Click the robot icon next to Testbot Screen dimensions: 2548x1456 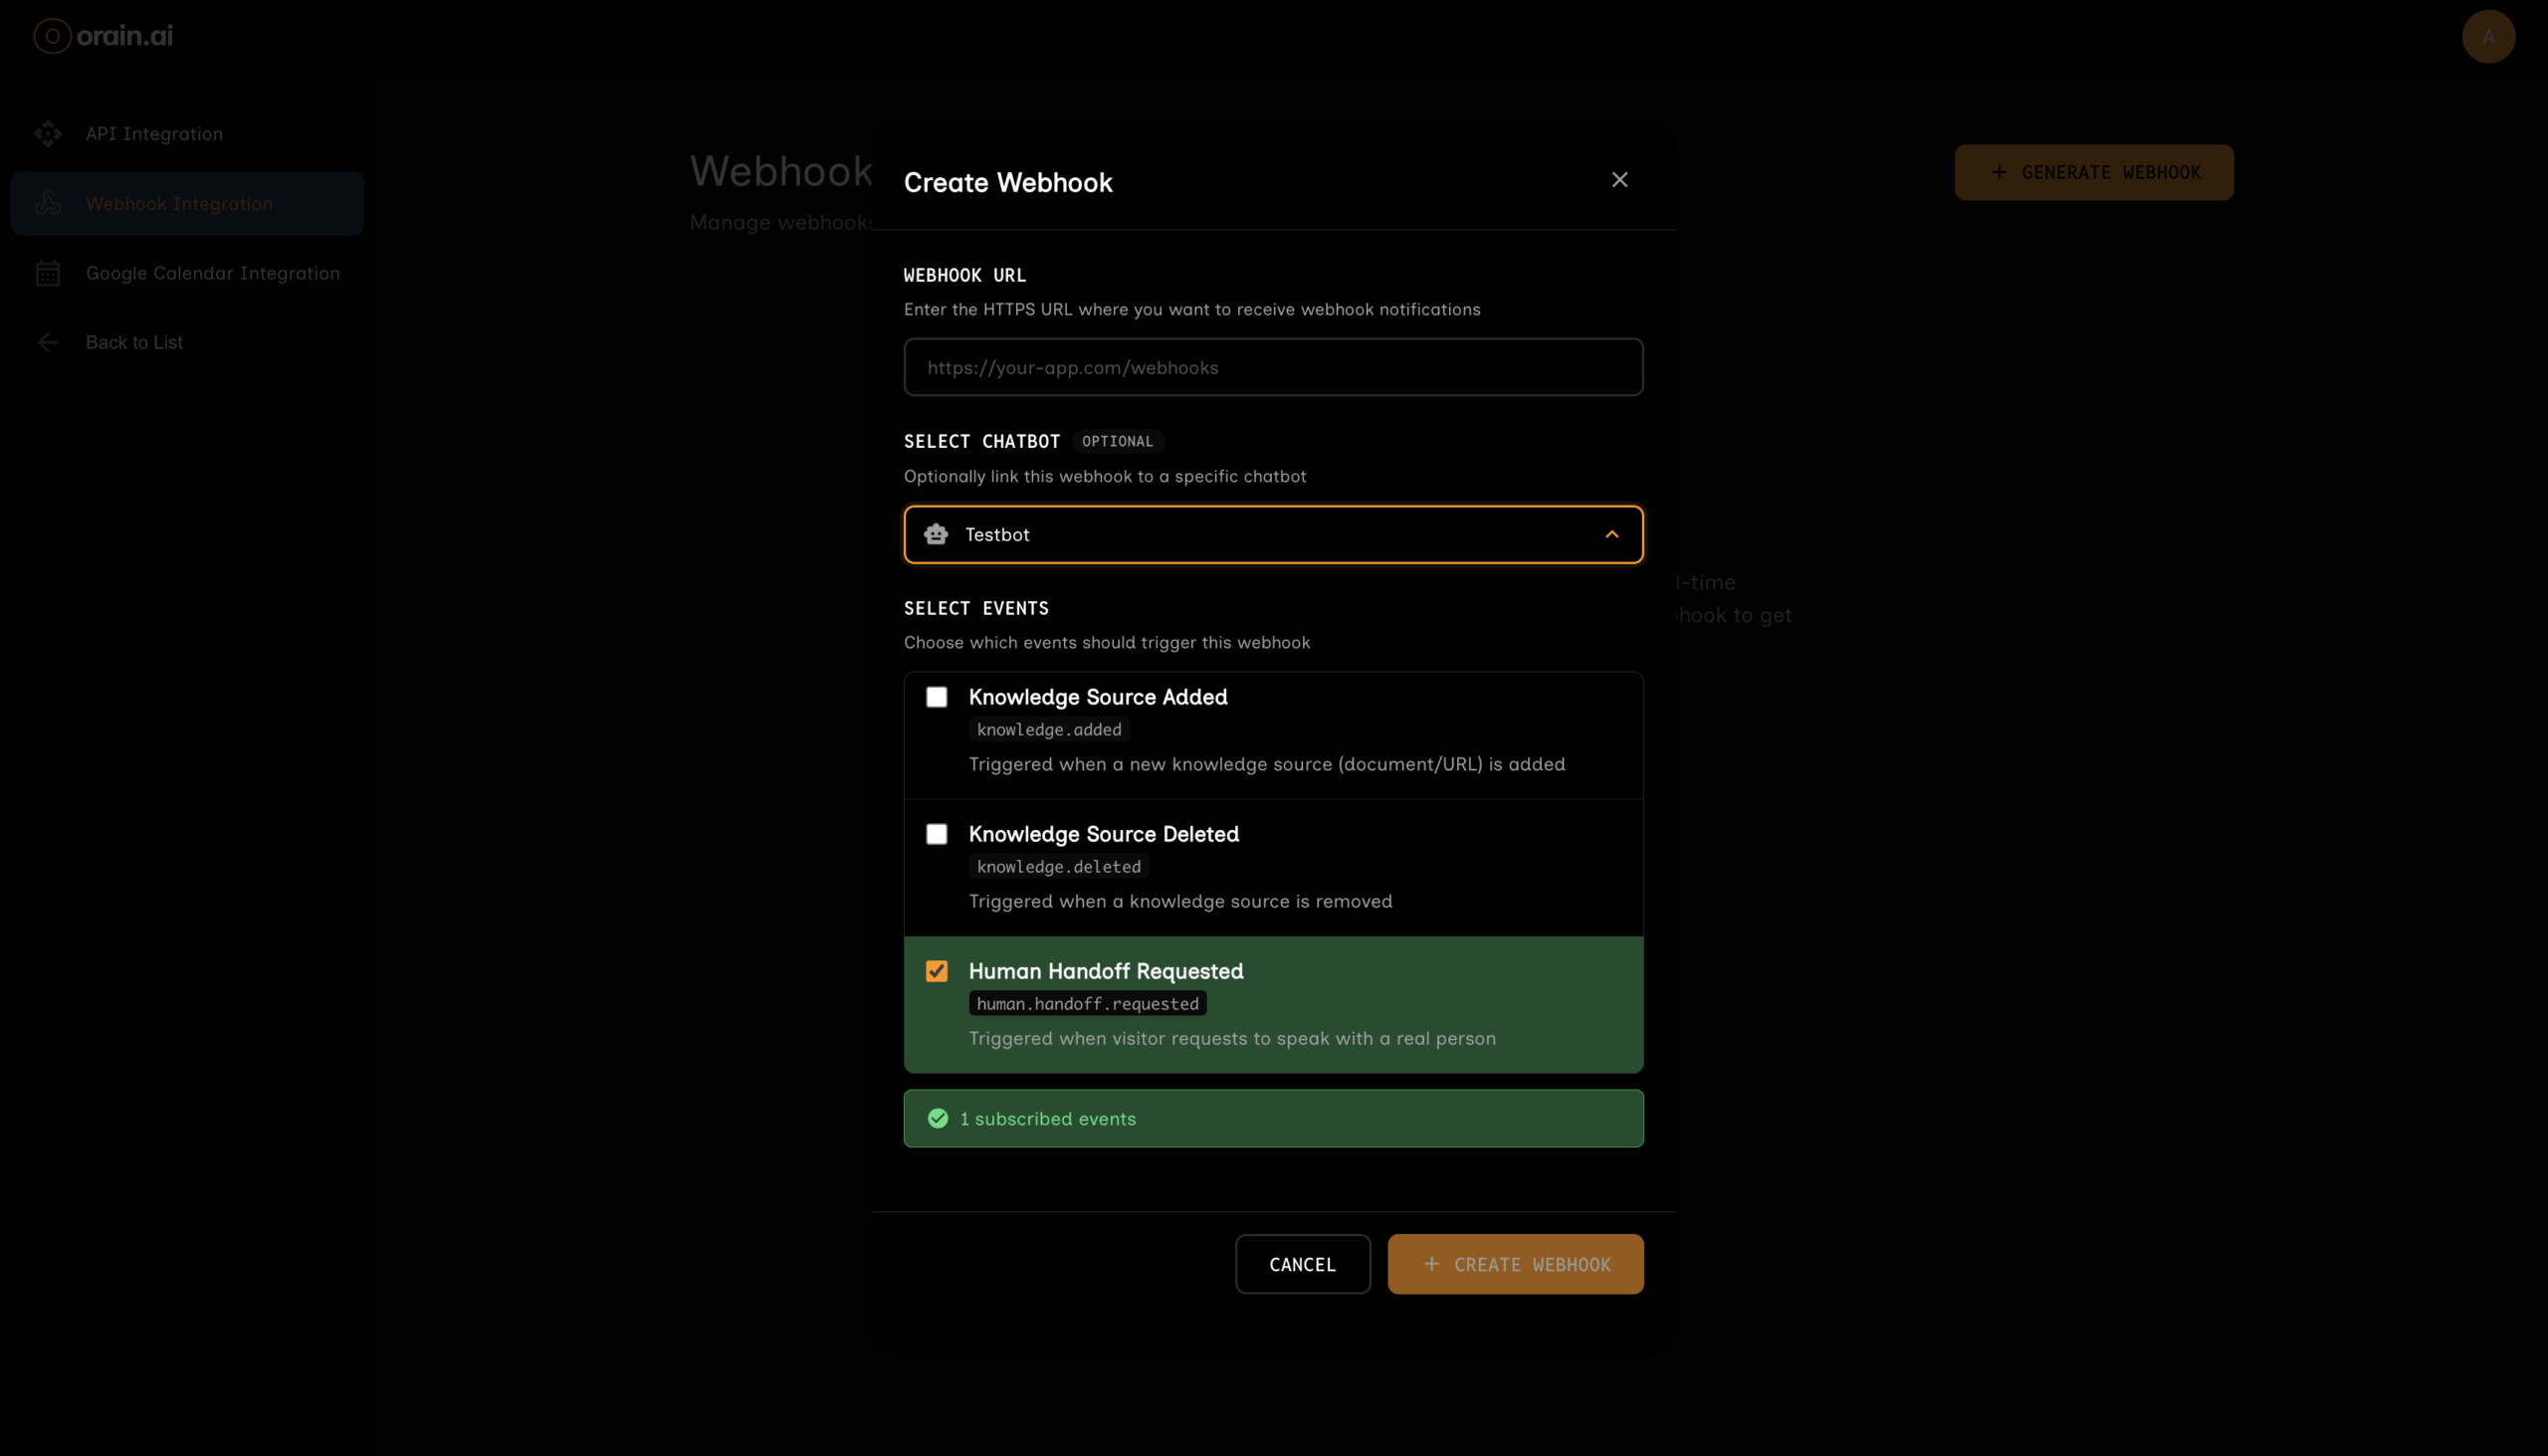tap(936, 535)
